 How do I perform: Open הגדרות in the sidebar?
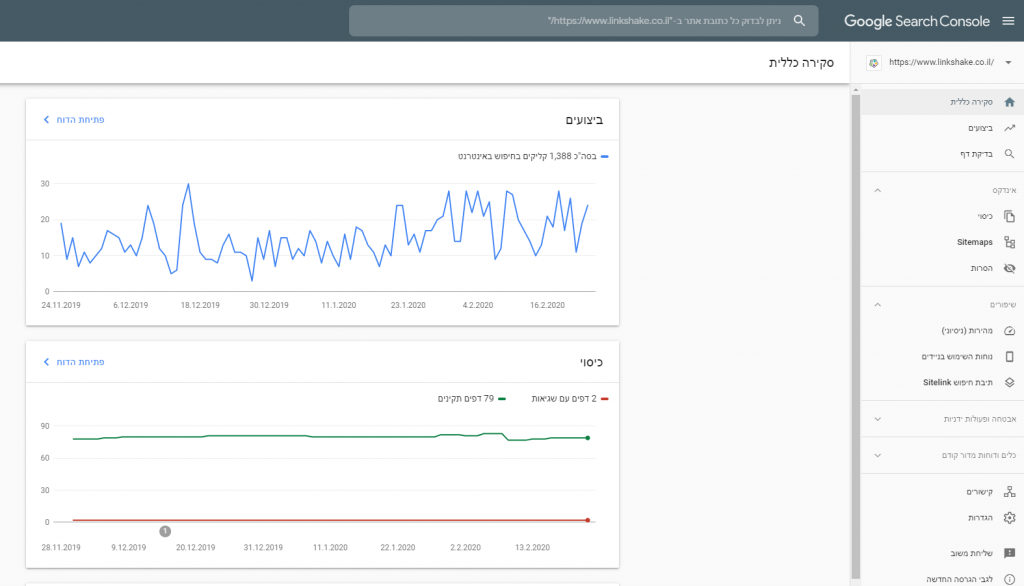pyautogui.click(x=942, y=518)
